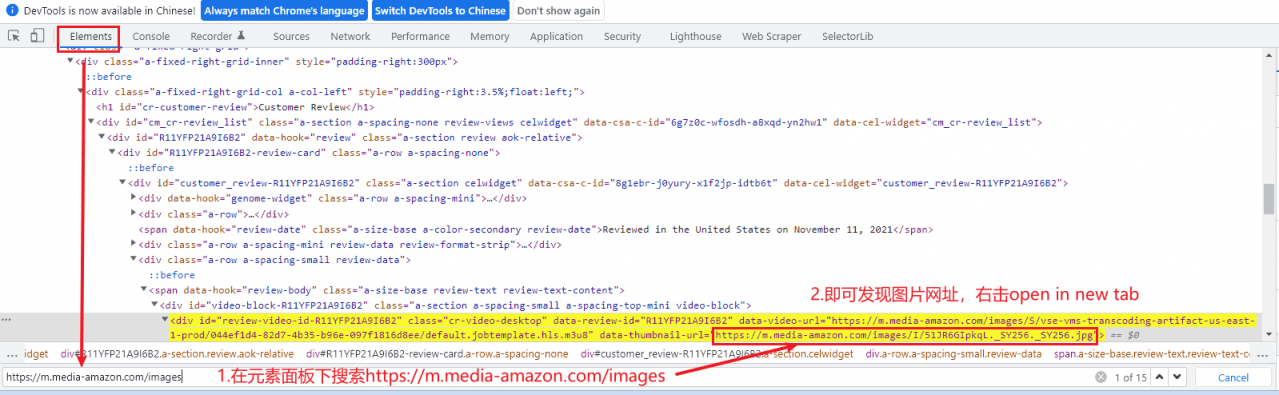1279x395 pixels.
Task: Collapse the highlighted review-video-id div node
Action: [166, 320]
